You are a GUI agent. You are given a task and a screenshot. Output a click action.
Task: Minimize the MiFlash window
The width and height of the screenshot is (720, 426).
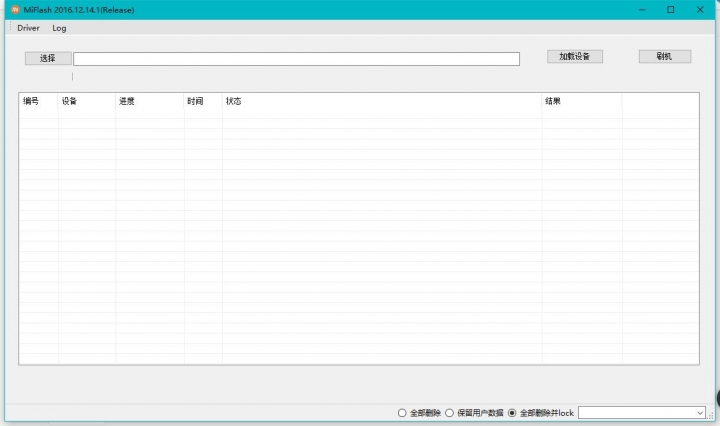click(642, 10)
